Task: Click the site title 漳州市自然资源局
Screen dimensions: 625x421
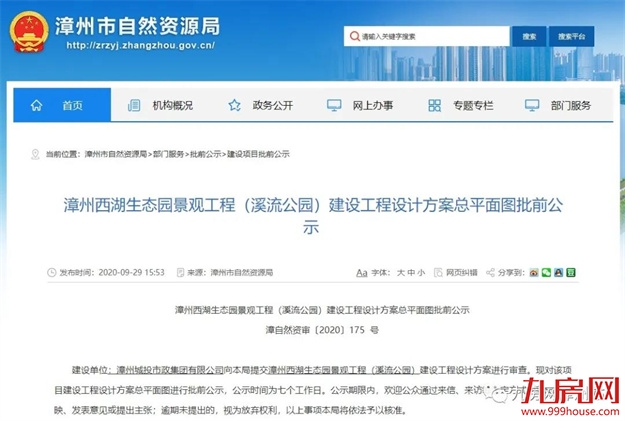Action: click(x=138, y=26)
